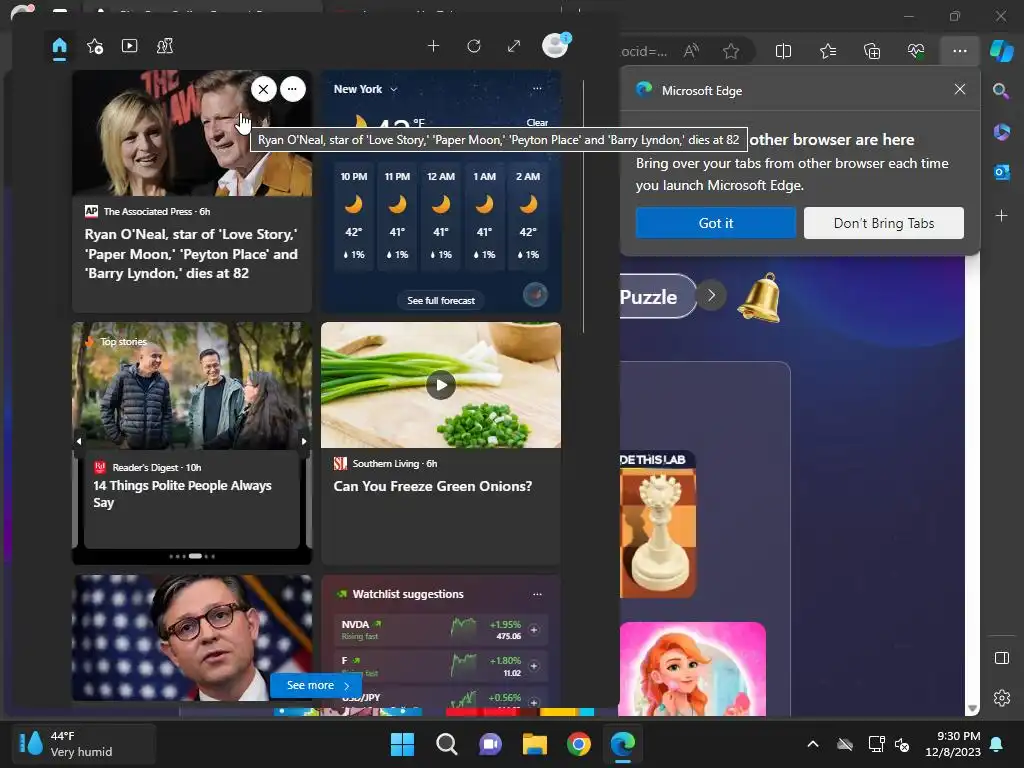This screenshot has height=768, width=1024.
Task: Open the Watch video tab in widgets
Action: tap(129, 46)
